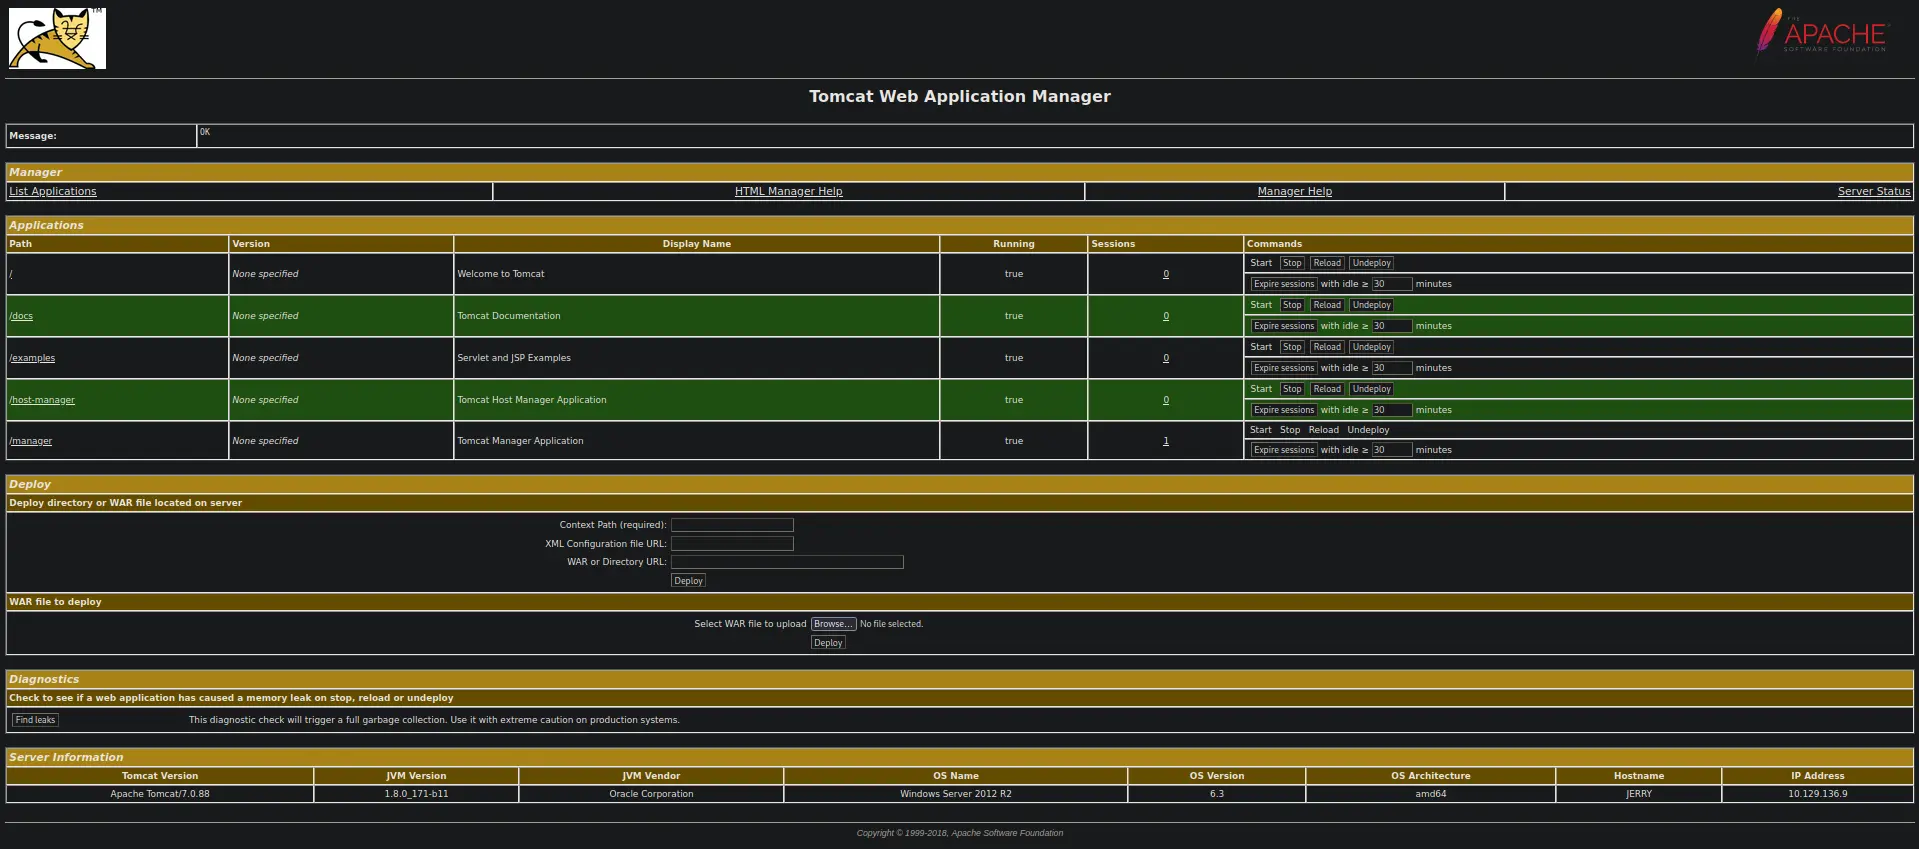View the 1 session for Tomcat Manager Application
Screen dimensions: 1919x849
coord(1165,441)
